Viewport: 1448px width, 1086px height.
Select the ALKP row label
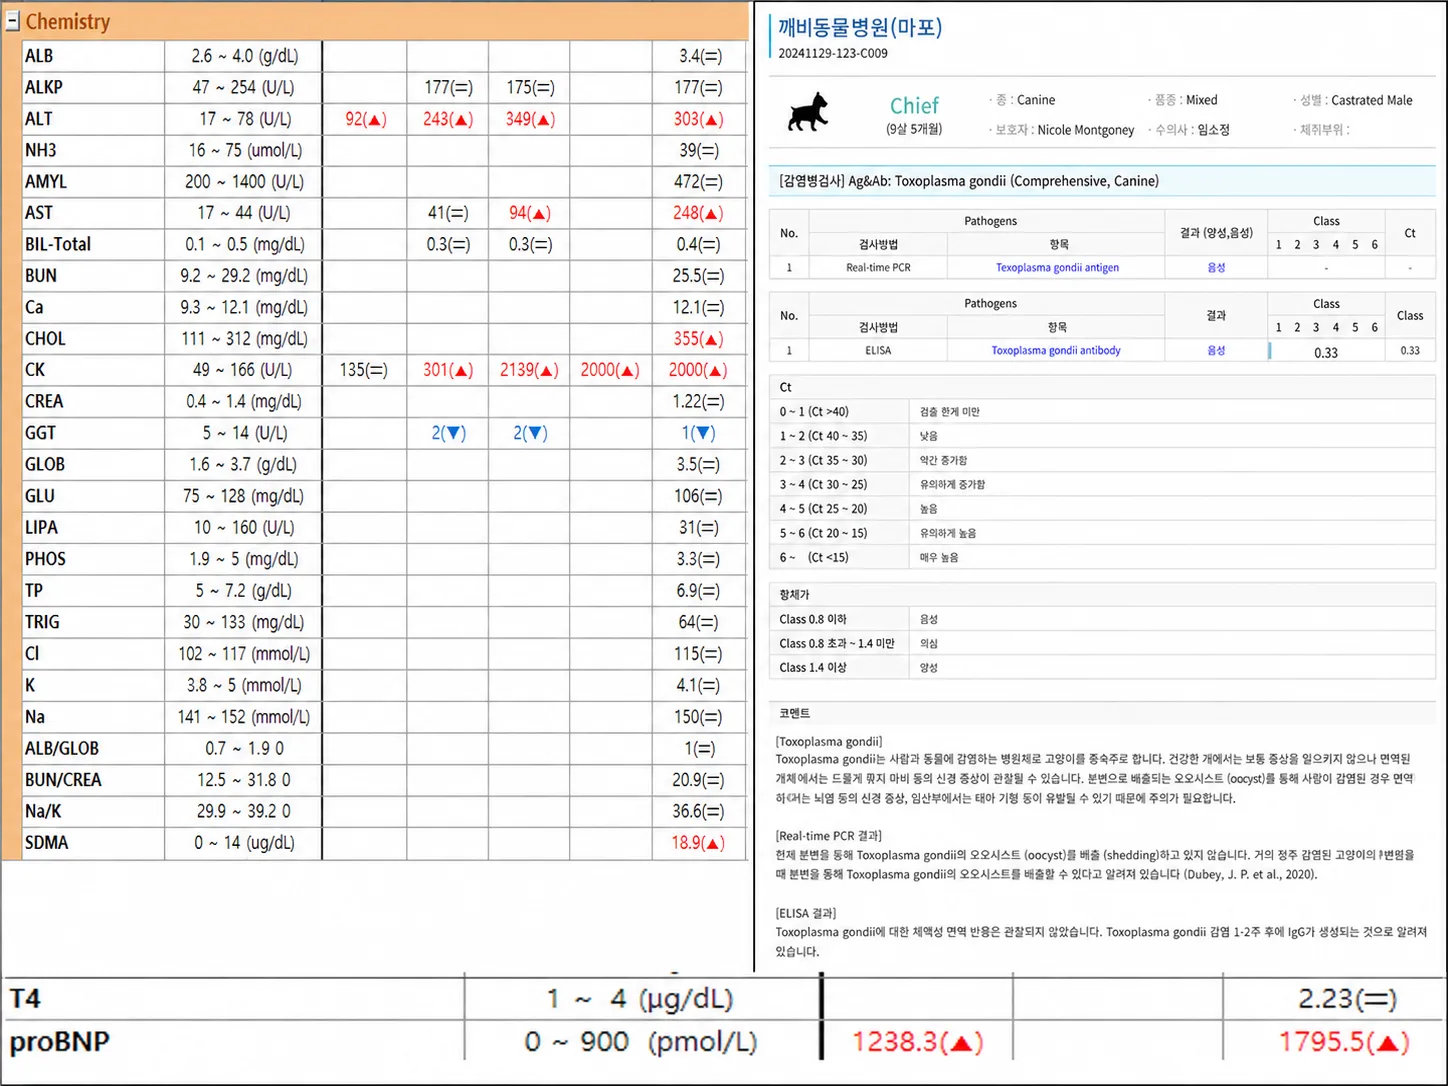pos(44,87)
